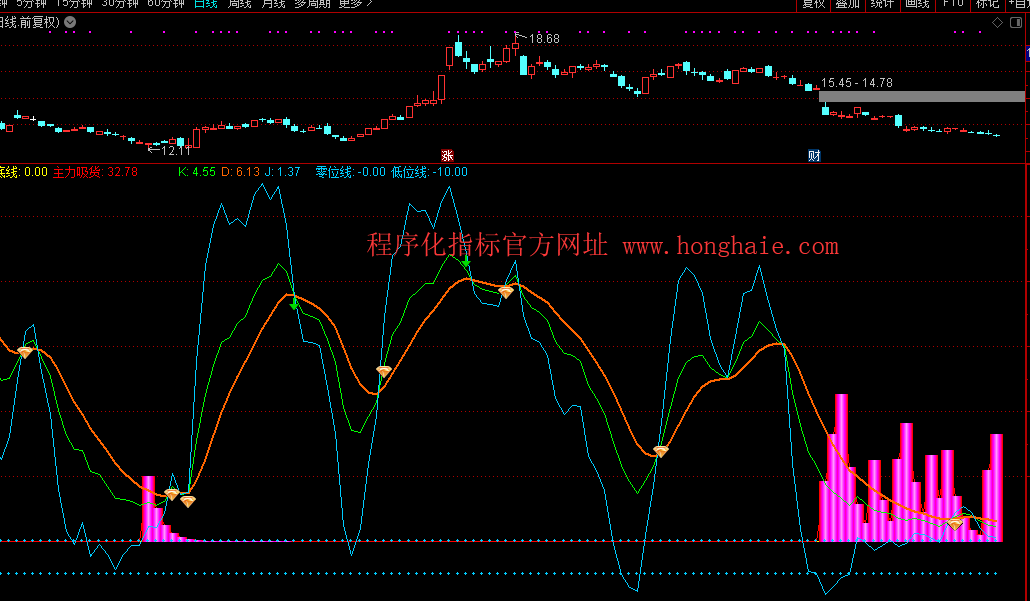
Task: Click the green down arrow signal near the peak
Action: (x=466, y=262)
